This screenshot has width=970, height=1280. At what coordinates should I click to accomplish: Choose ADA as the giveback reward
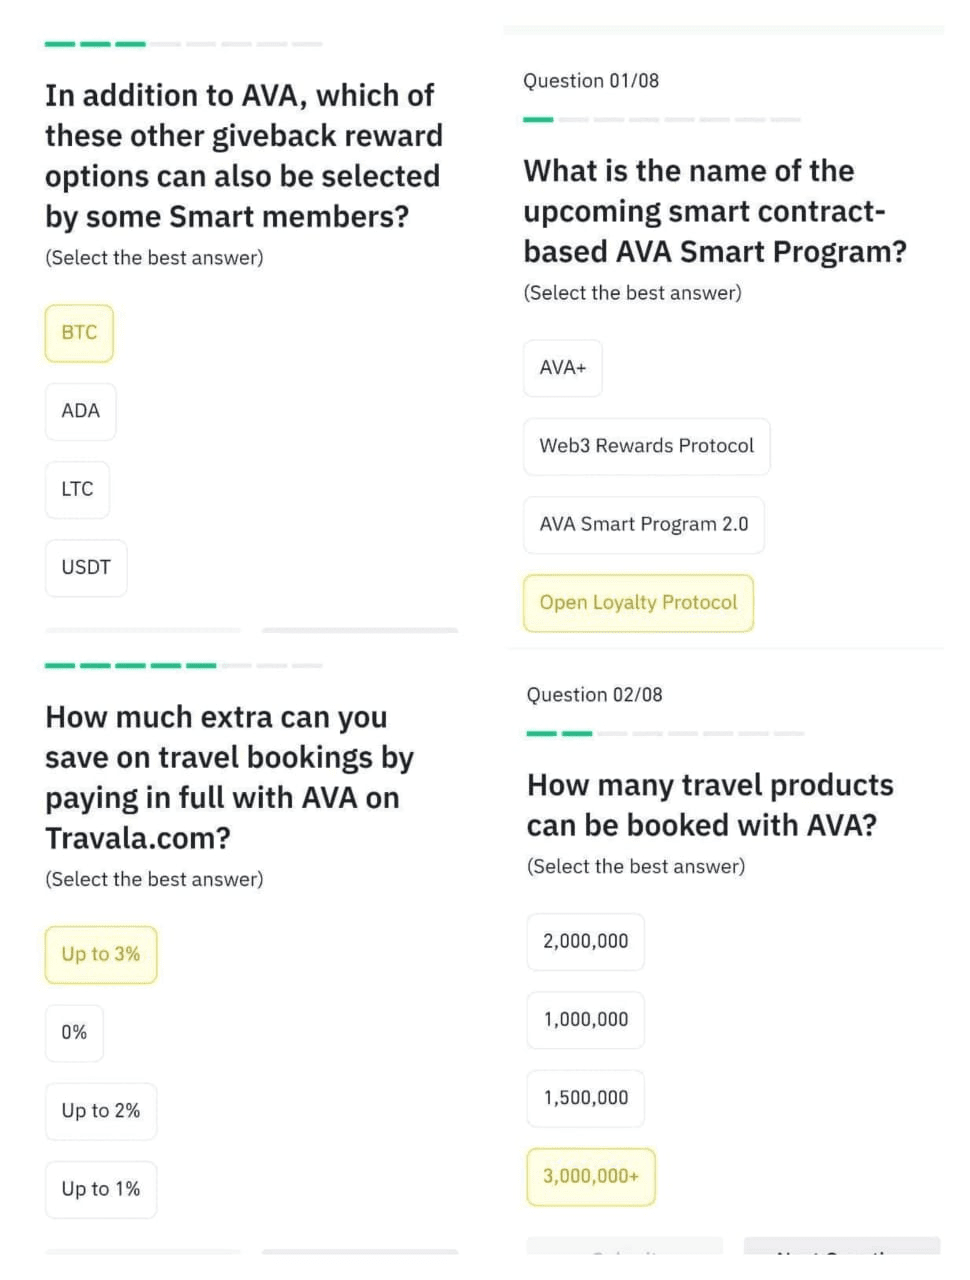(x=80, y=411)
